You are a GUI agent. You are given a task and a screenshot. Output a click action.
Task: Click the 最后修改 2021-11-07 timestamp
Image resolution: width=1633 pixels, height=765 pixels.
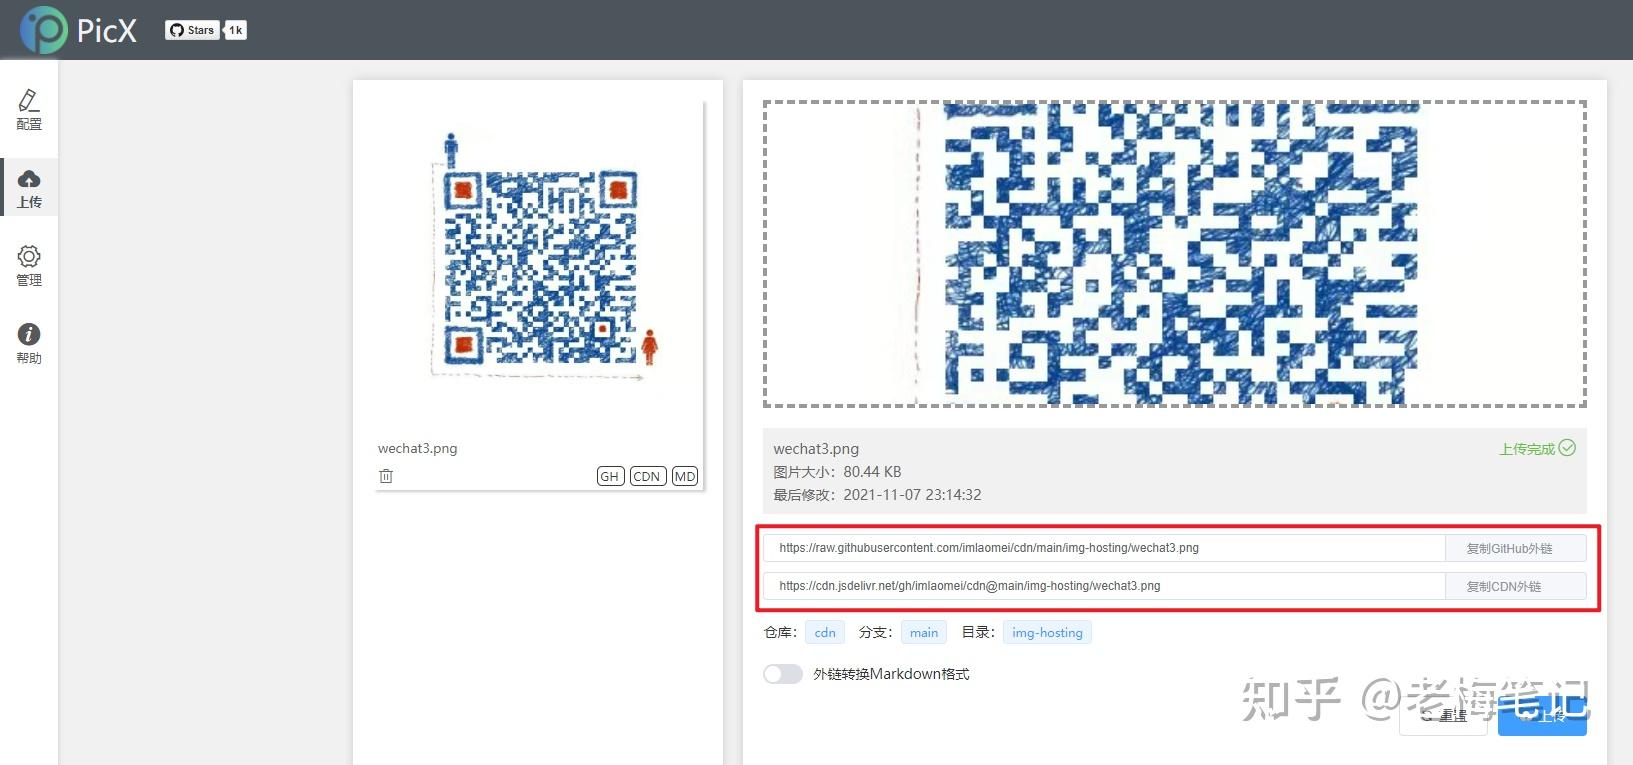(877, 495)
